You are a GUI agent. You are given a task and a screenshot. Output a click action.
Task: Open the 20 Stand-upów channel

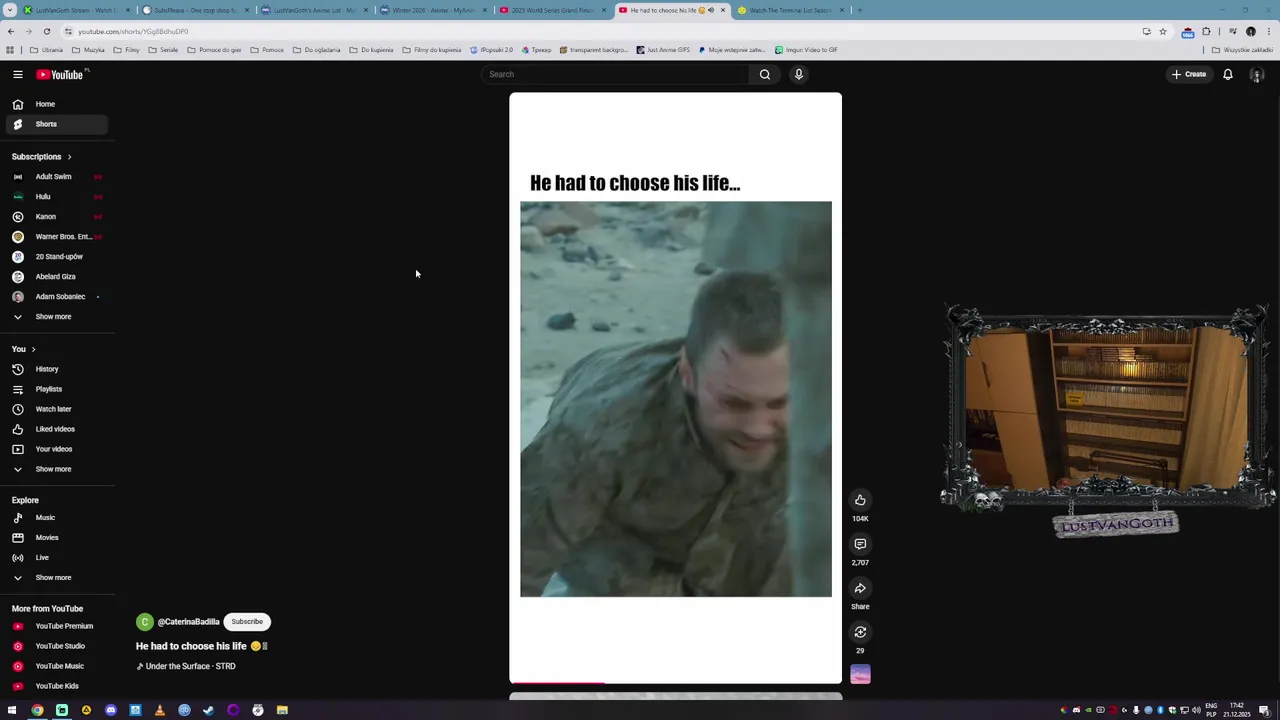click(56, 256)
